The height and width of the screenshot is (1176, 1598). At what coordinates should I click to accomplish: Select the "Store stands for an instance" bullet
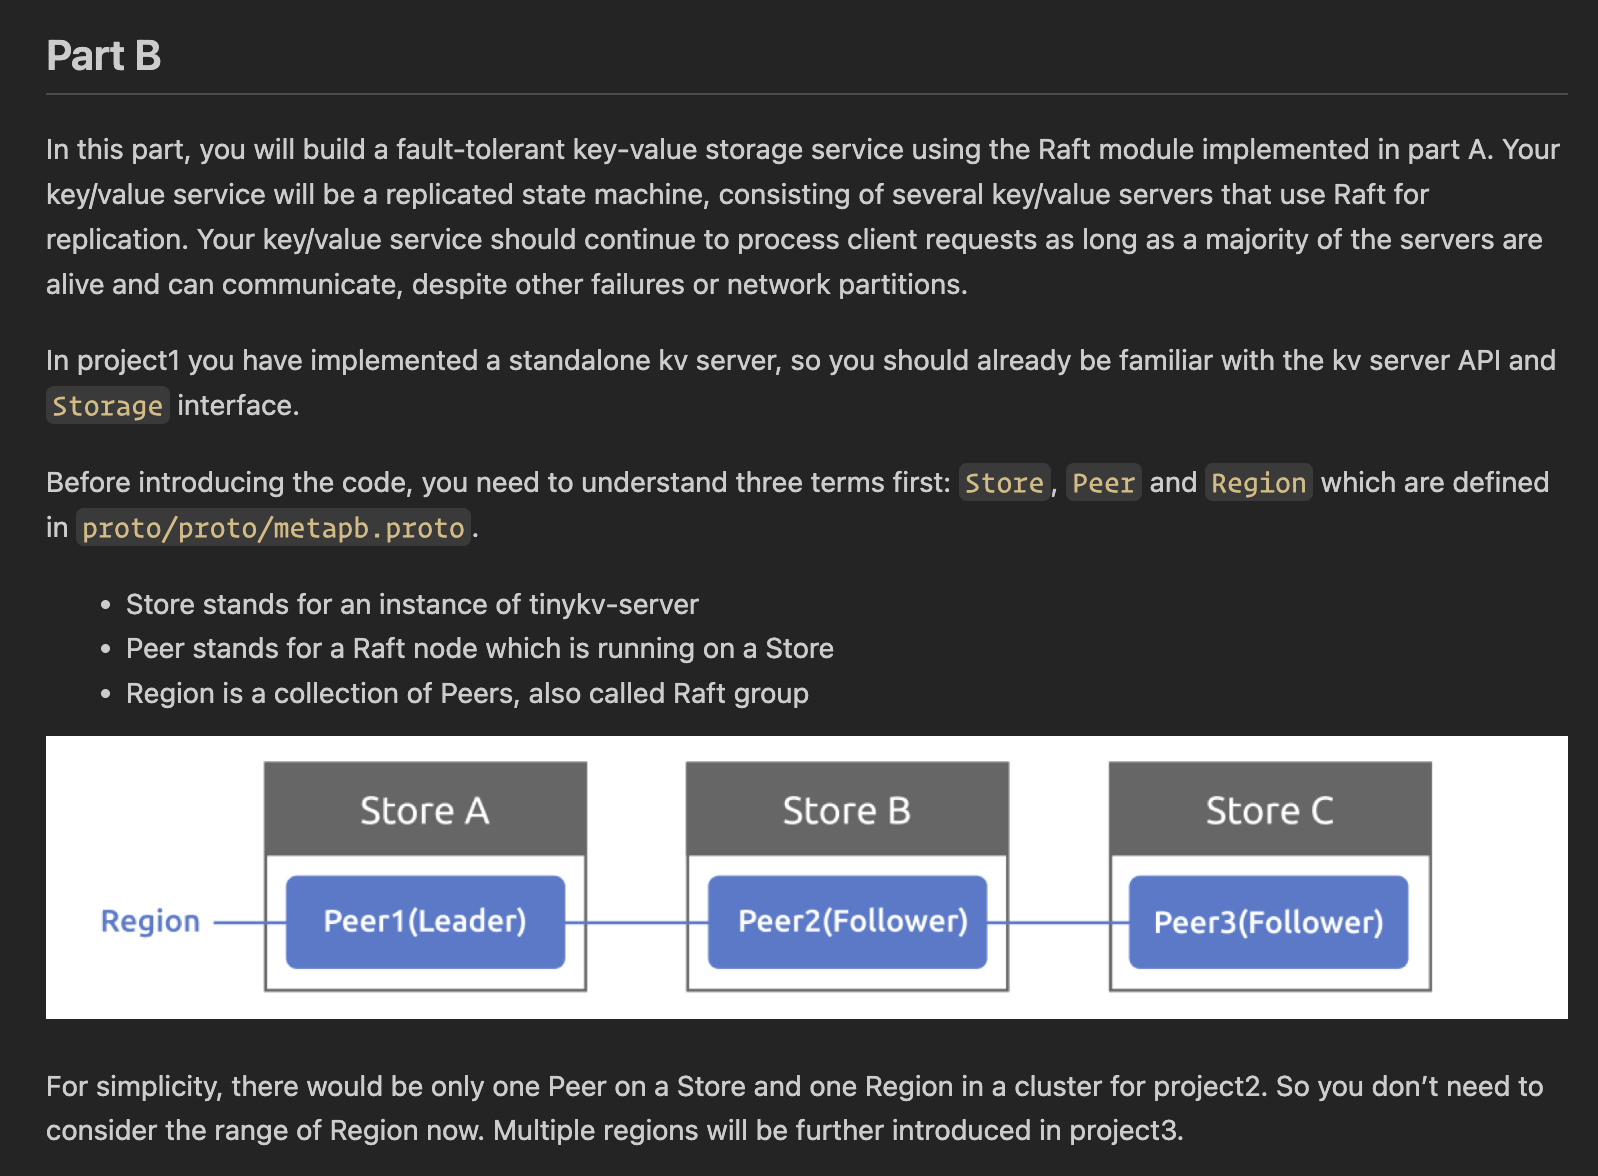pos(412,604)
